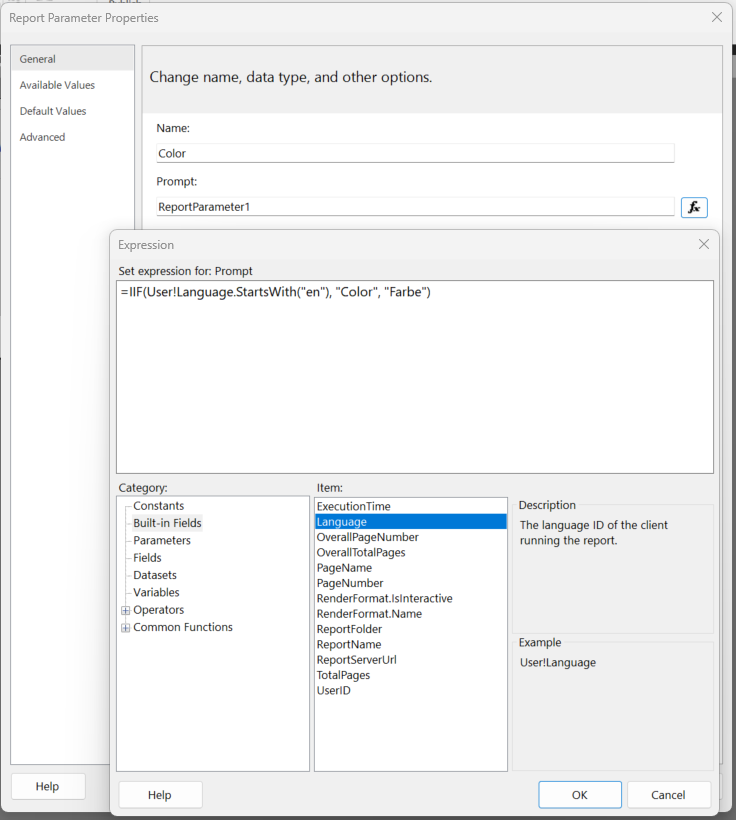This screenshot has height=820, width=736.
Task: Expand the Common Functions category node
Action: click(125, 628)
